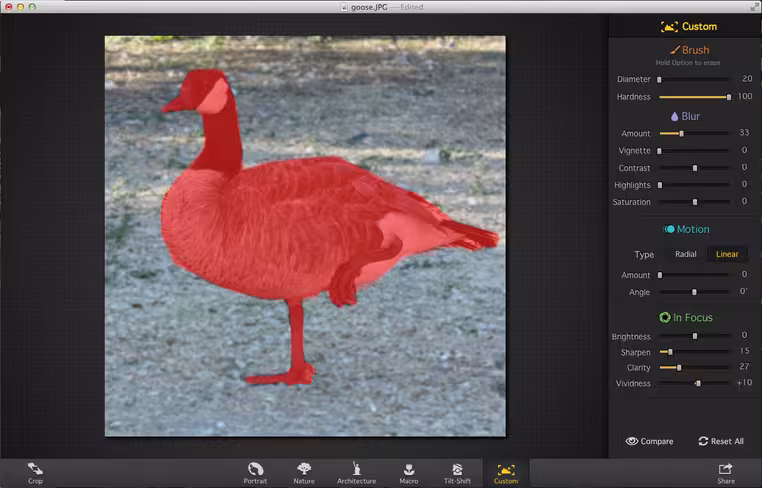Screen dimensions: 762x488
Task: Choose Linear motion type
Action: (x=727, y=254)
